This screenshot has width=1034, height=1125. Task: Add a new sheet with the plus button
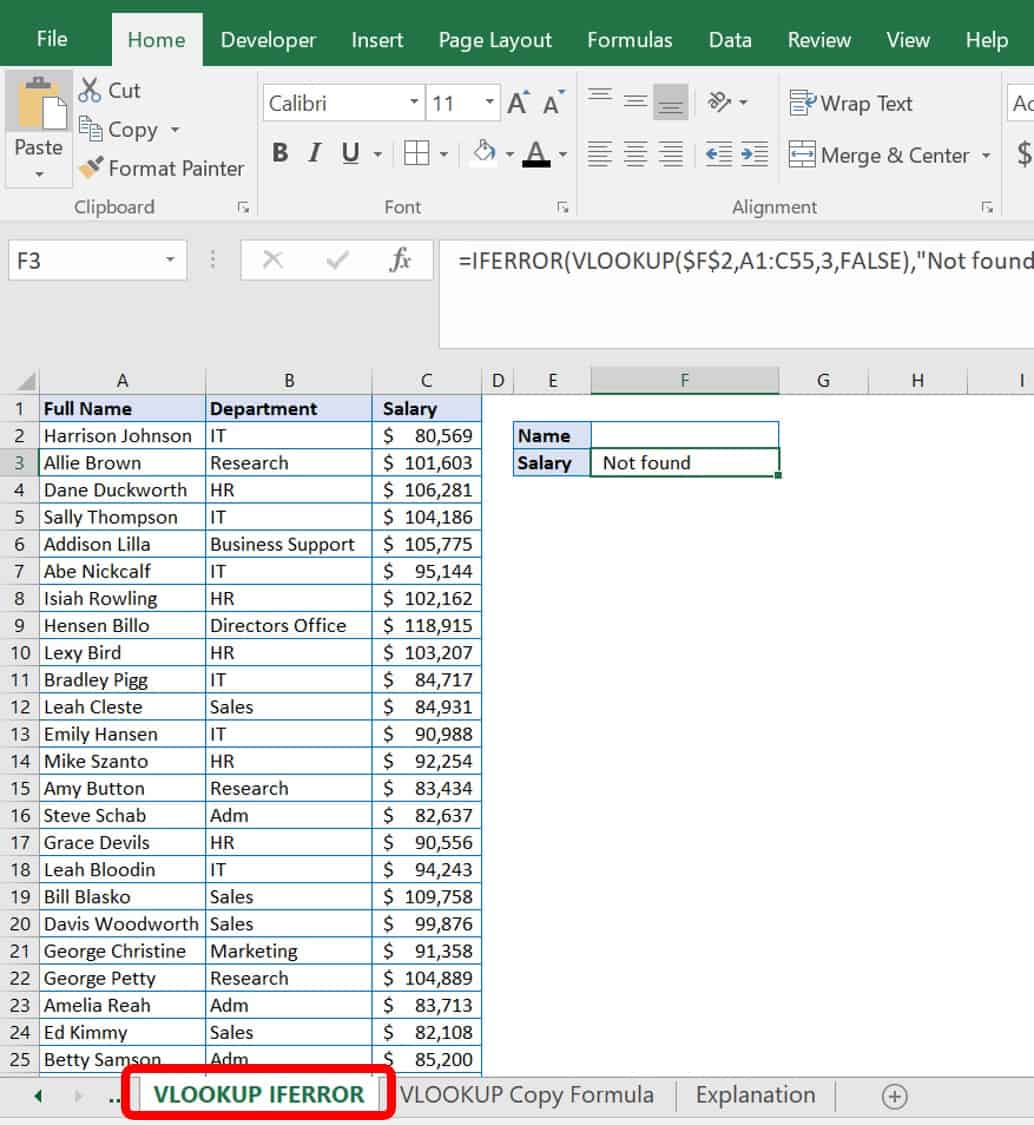[x=892, y=1097]
